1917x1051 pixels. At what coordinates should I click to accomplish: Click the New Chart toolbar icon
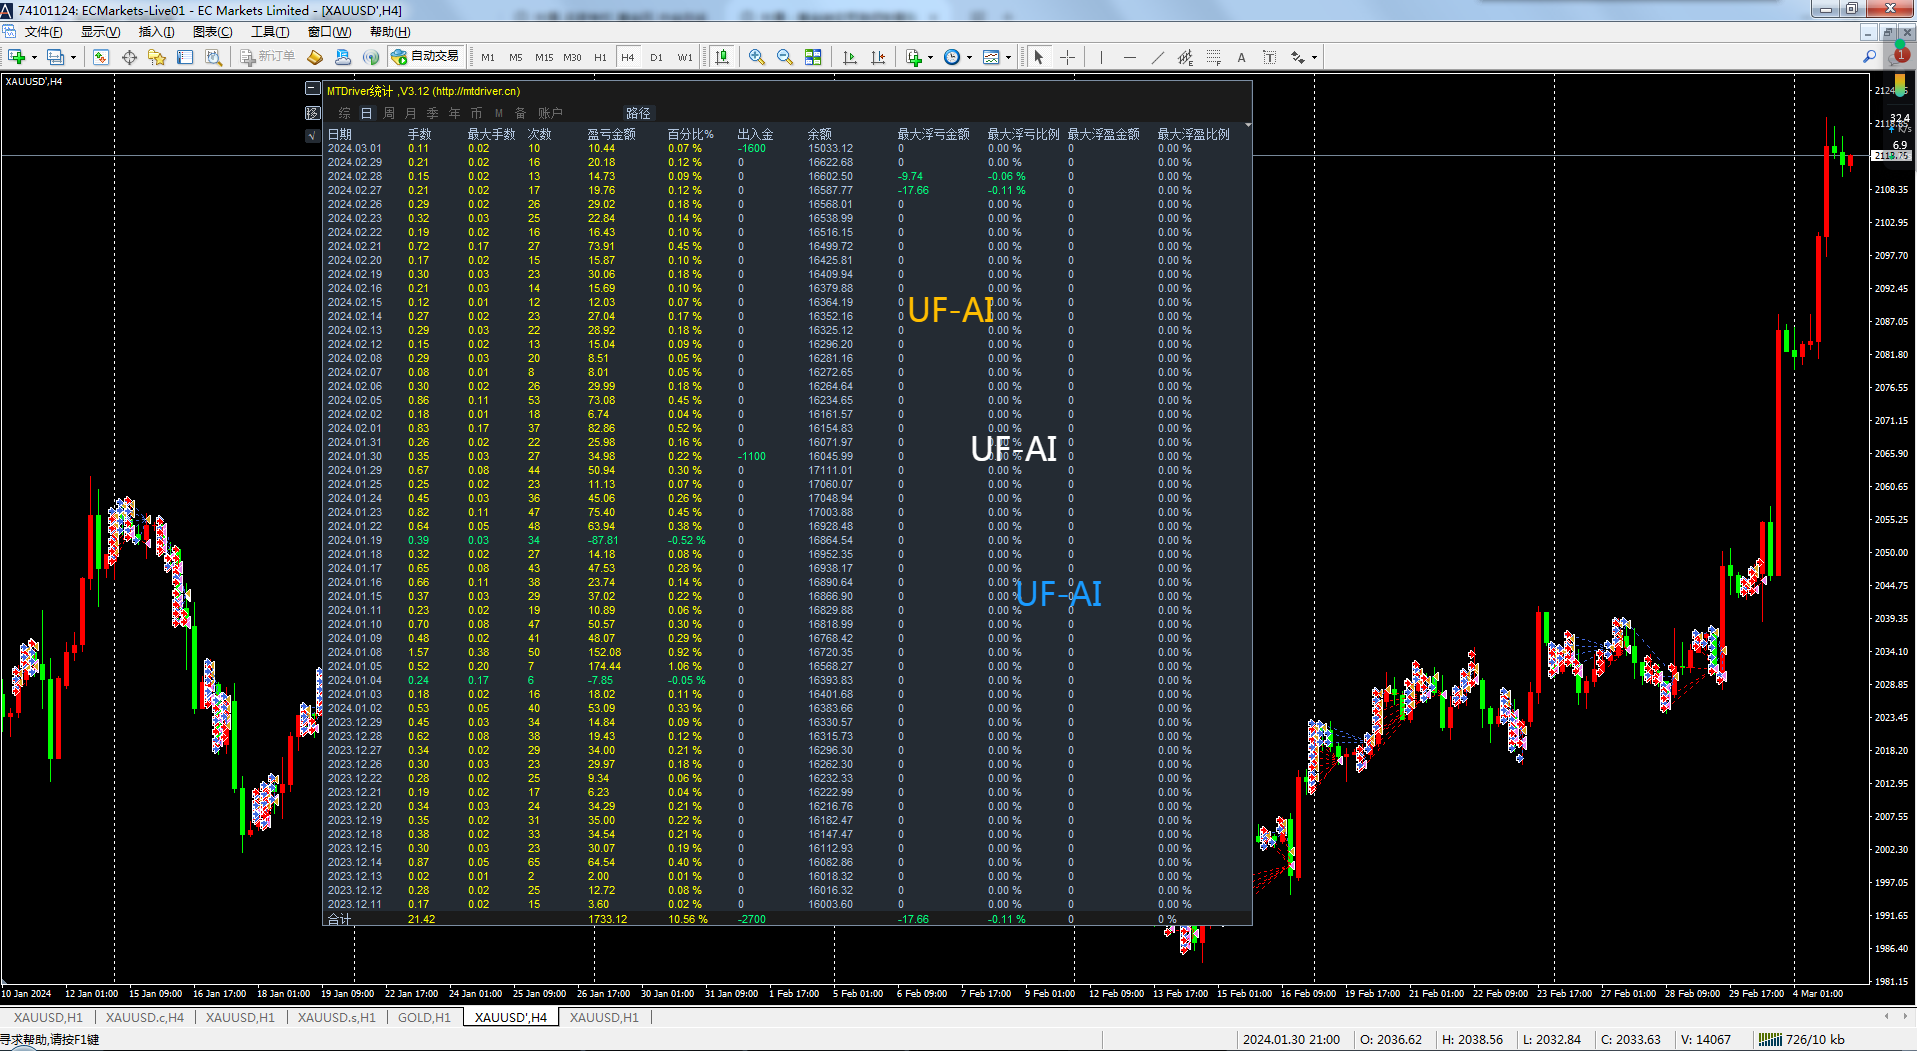pos(17,57)
